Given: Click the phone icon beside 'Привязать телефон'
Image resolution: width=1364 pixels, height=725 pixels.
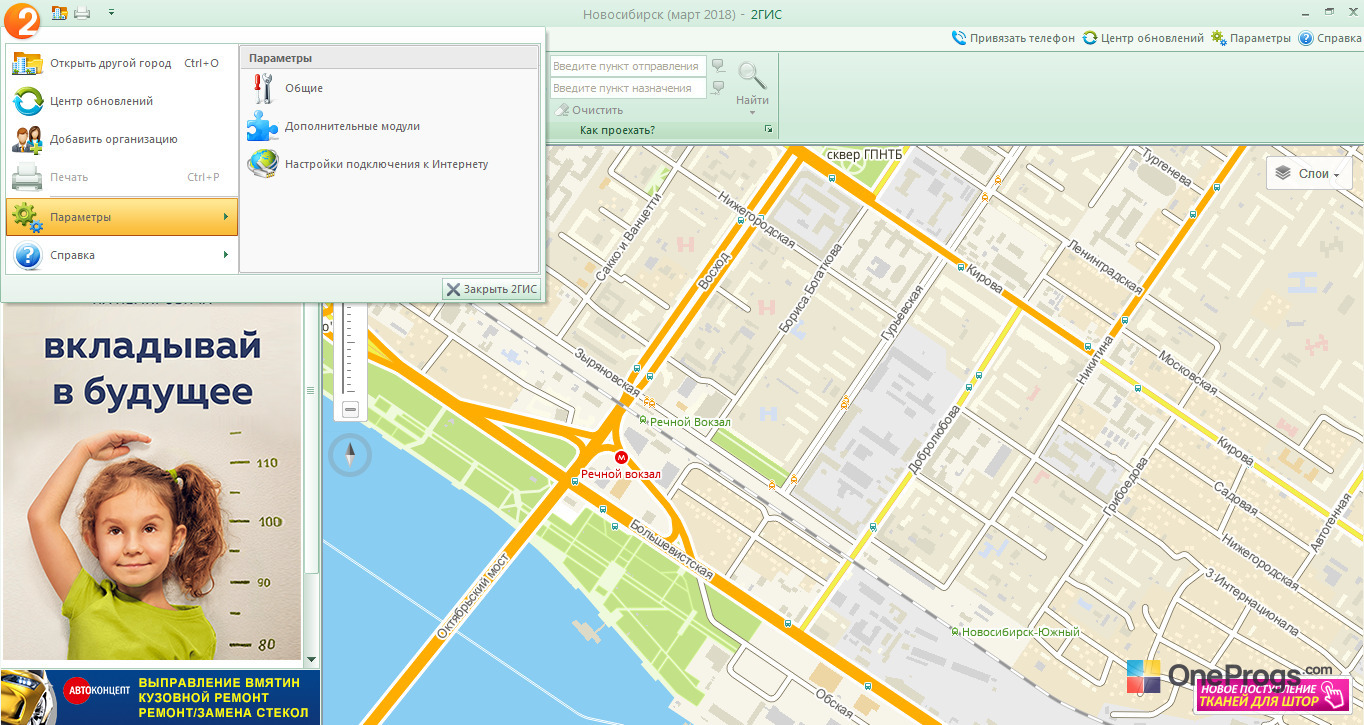Looking at the screenshot, I should tap(960, 38).
